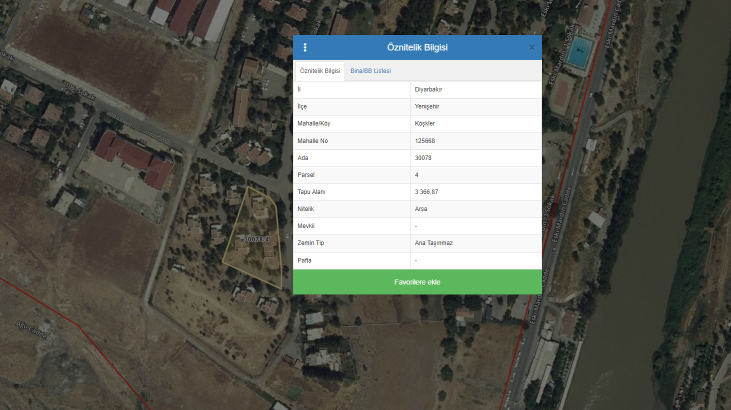Click the yellow-outlined parcel label on map
Screen dimensions: 731x410
point(257,239)
